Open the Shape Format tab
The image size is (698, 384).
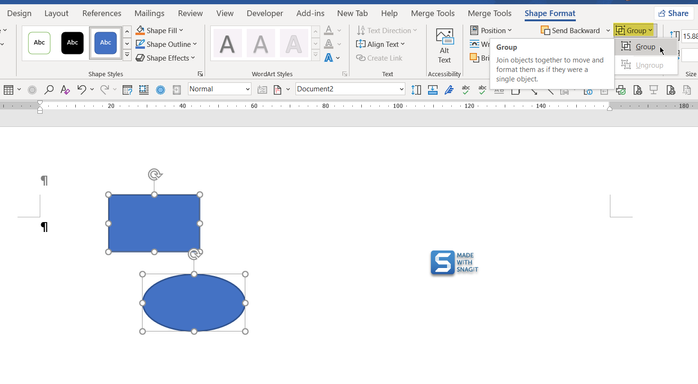[550, 13]
